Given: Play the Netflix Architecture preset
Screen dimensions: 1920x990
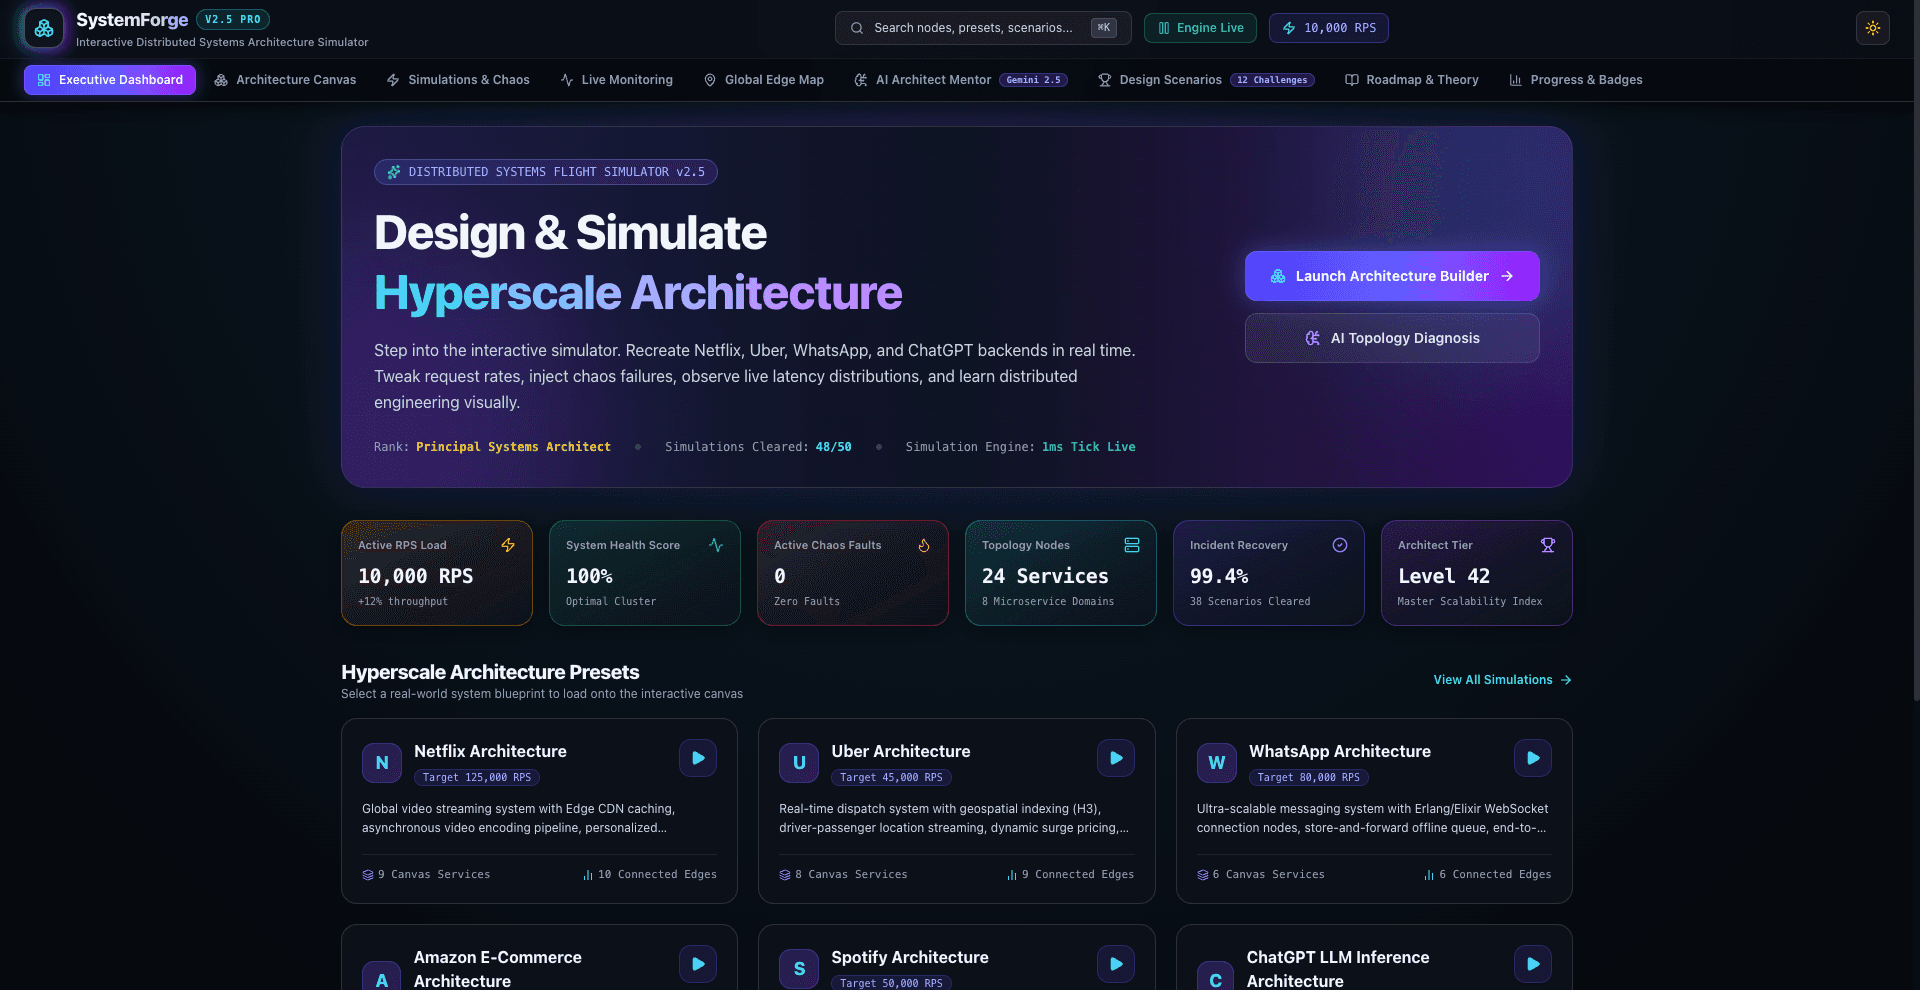Looking at the screenshot, I should [698, 758].
